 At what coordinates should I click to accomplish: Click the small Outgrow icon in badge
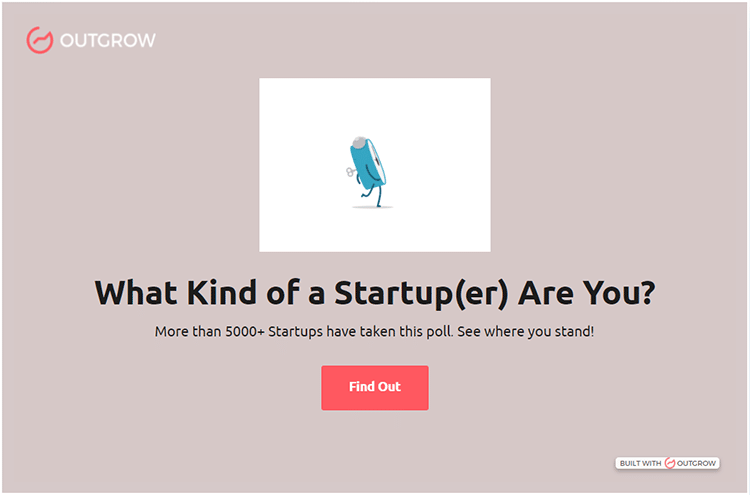coord(669,463)
